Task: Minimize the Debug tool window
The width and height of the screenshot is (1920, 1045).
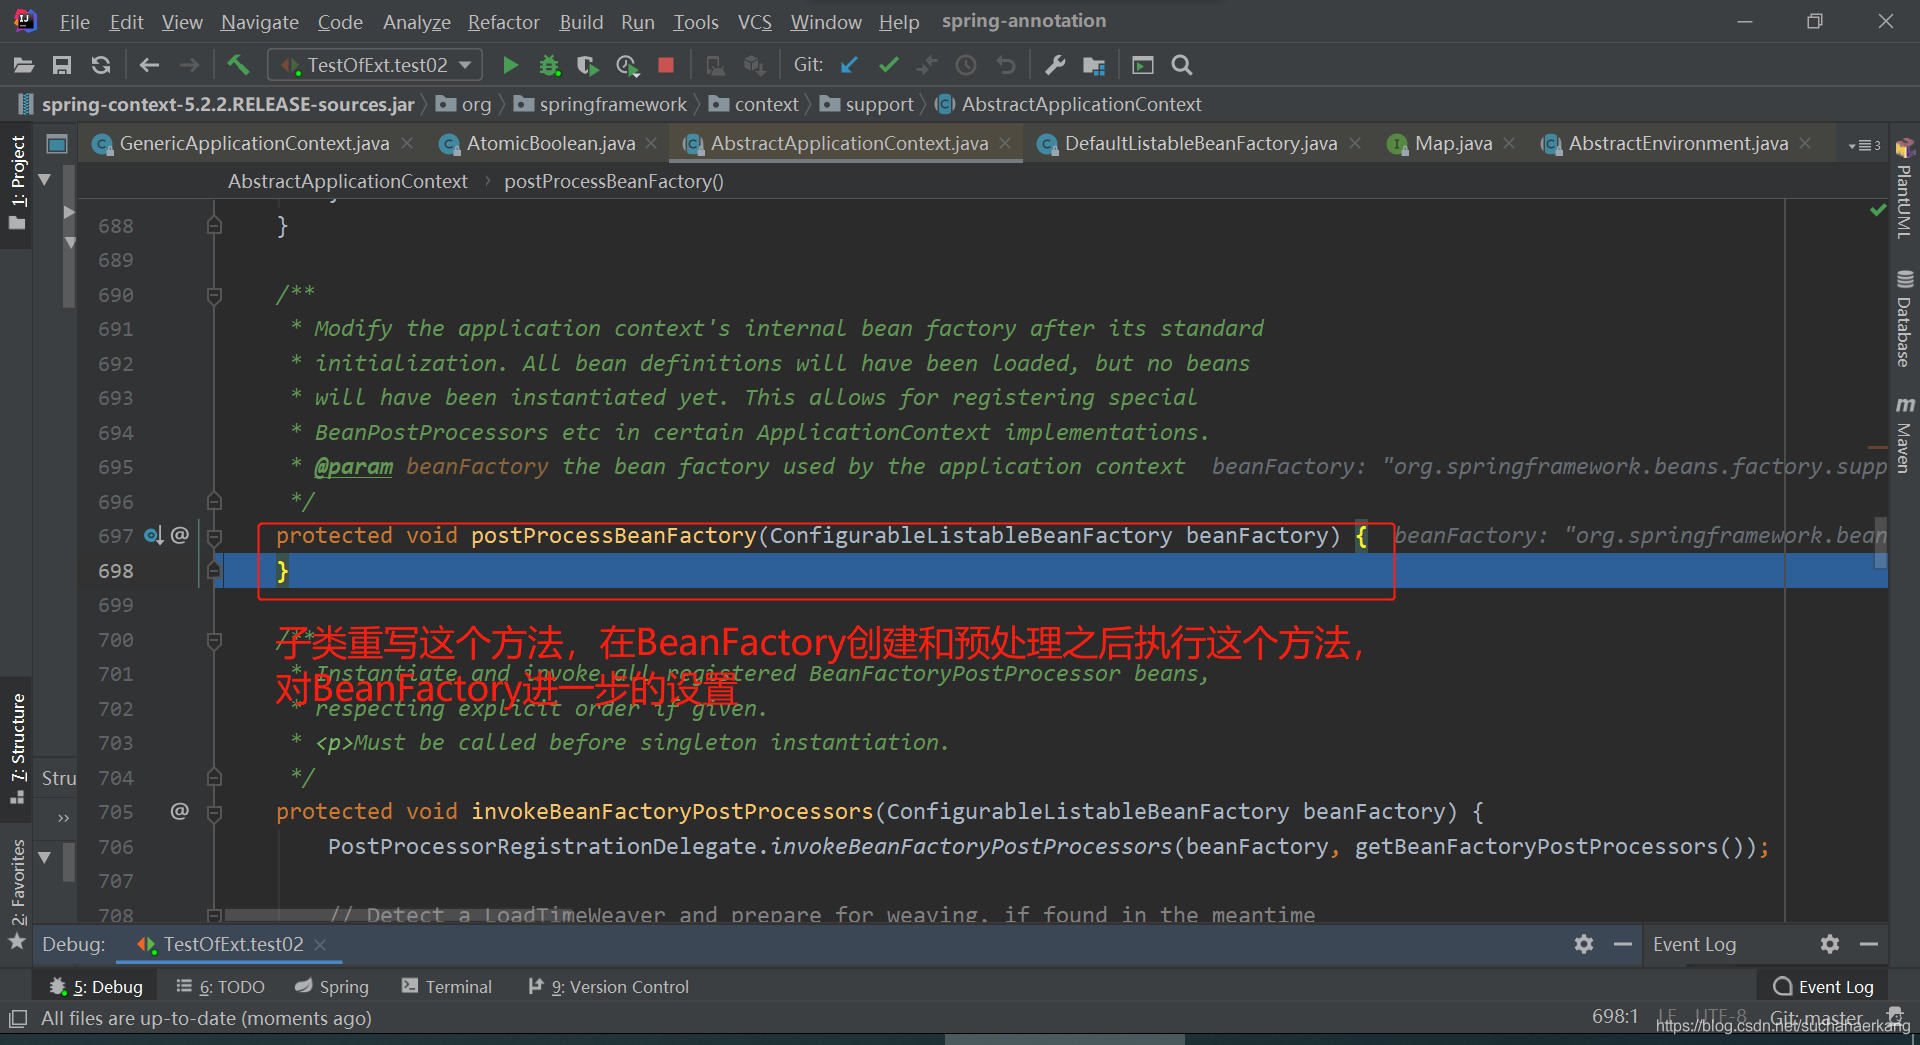Action: pos(1623,944)
